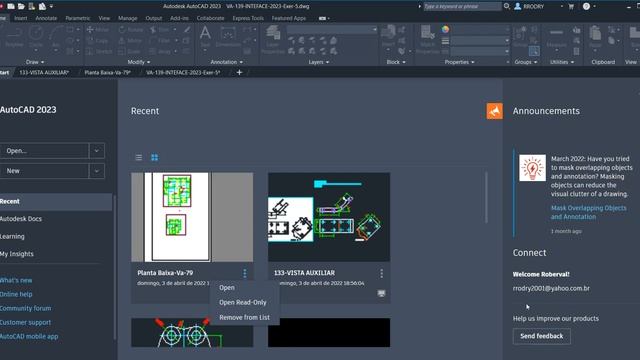This screenshot has width=640, height=360.
Task: Add a new drawing tab with plus
Action: click(239, 72)
